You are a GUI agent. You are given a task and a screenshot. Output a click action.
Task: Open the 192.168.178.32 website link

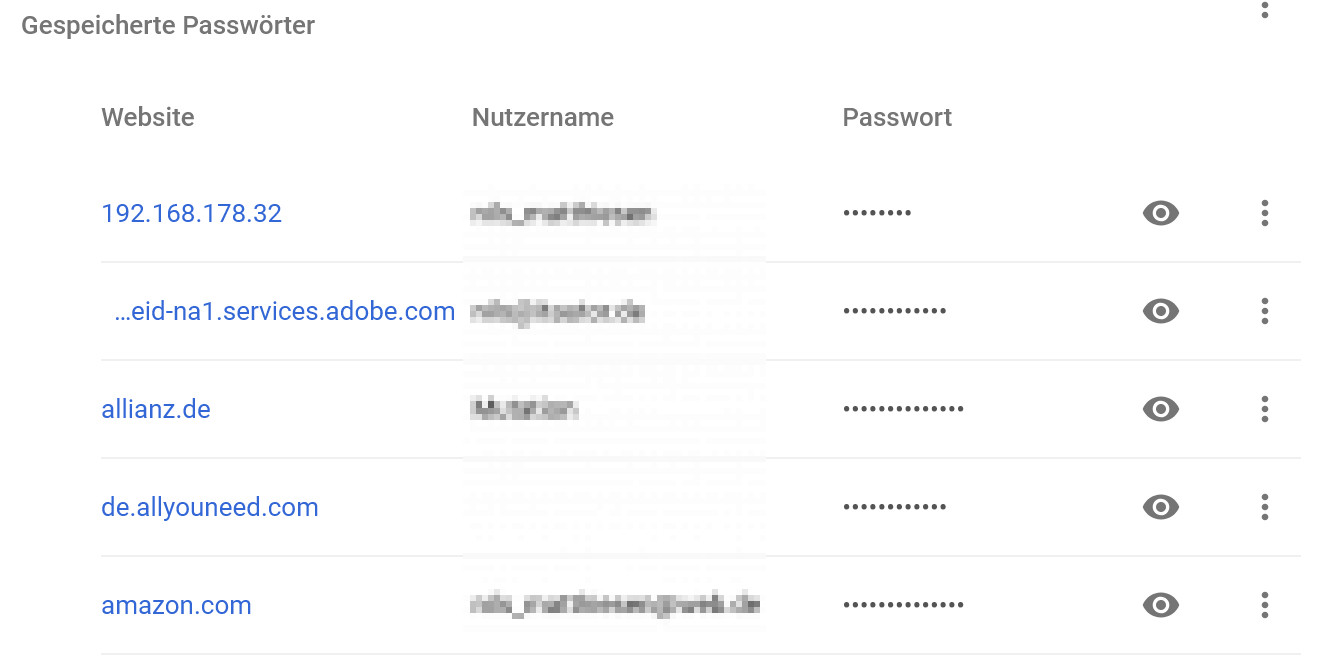click(192, 213)
